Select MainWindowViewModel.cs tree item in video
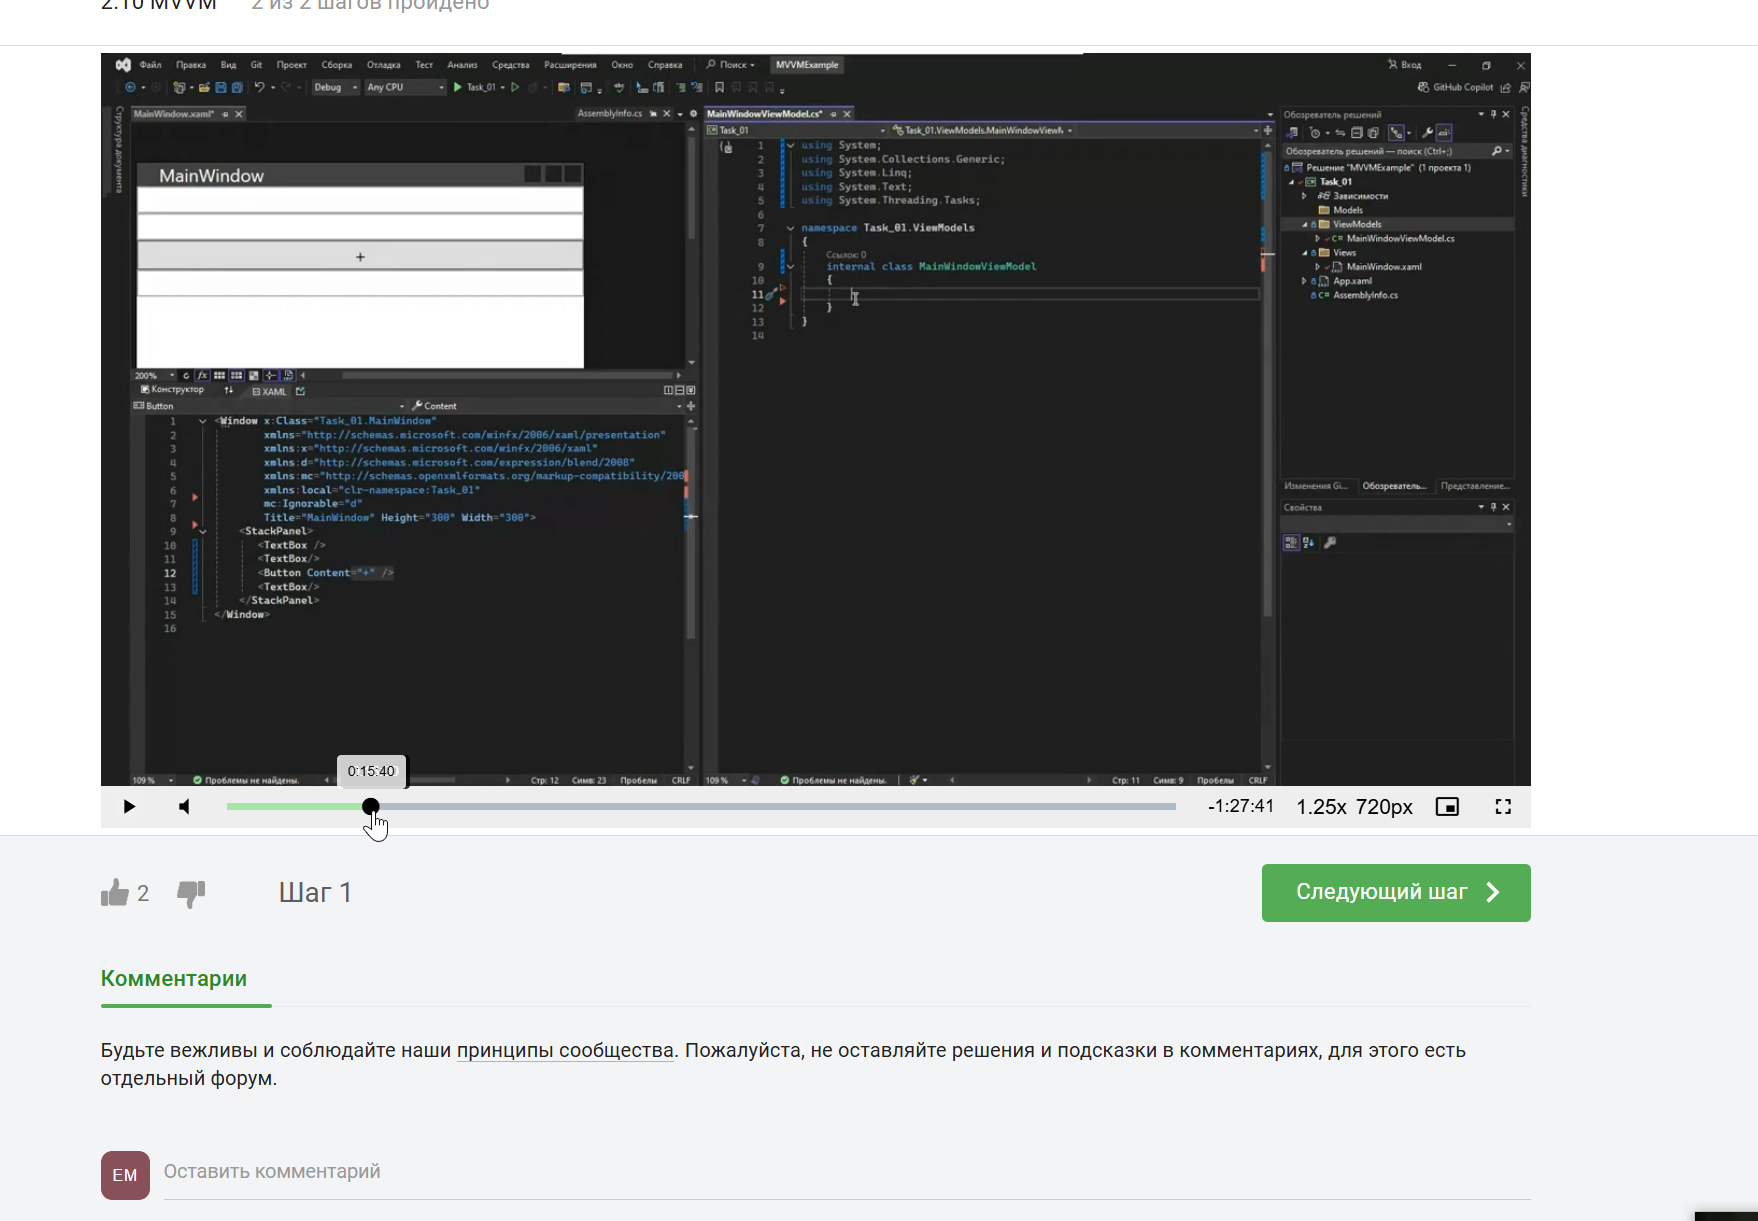This screenshot has width=1758, height=1221. (1399, 239)
